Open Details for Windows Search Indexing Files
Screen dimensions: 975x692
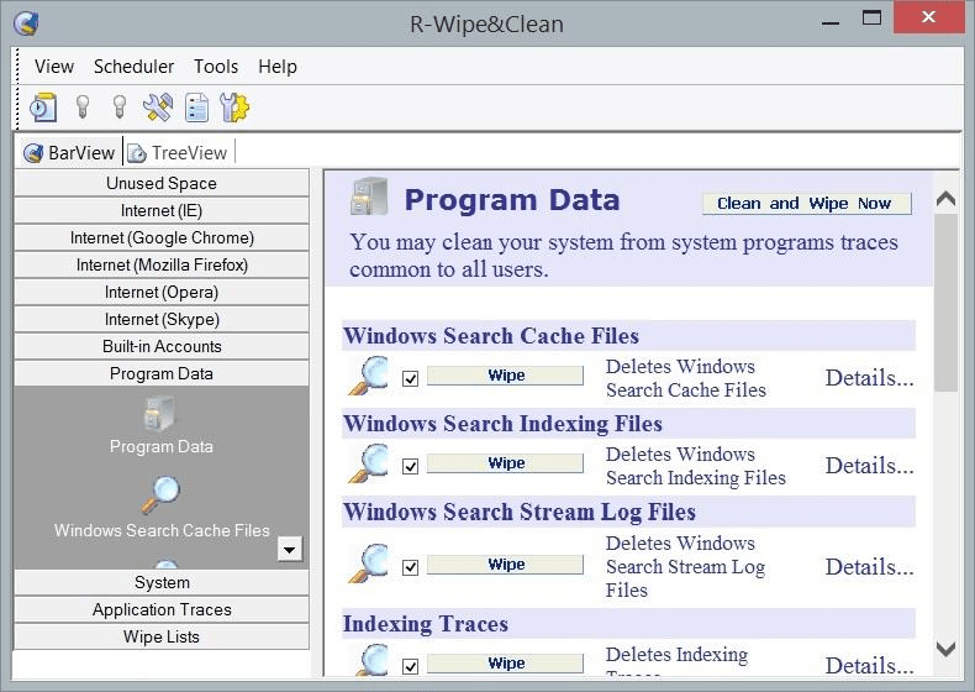pyautogui.click(x=868, y=466)
